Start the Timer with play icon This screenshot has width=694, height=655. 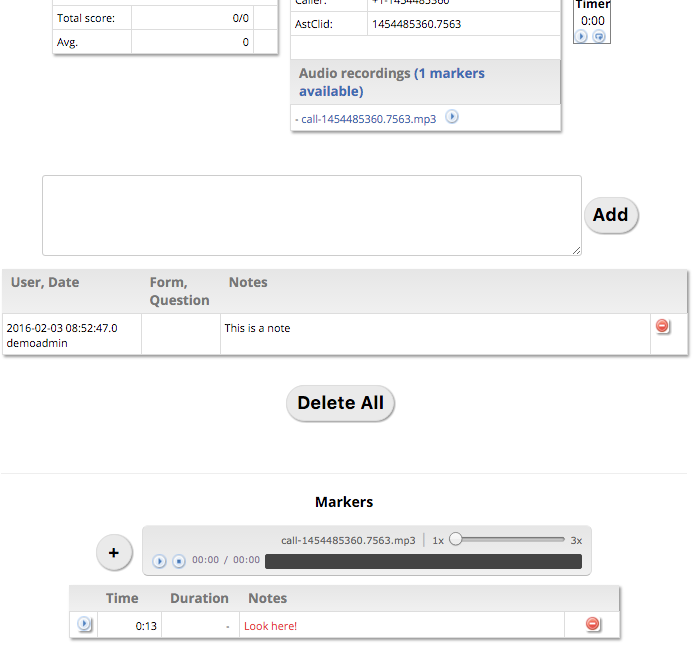click(x=581, y=36)
